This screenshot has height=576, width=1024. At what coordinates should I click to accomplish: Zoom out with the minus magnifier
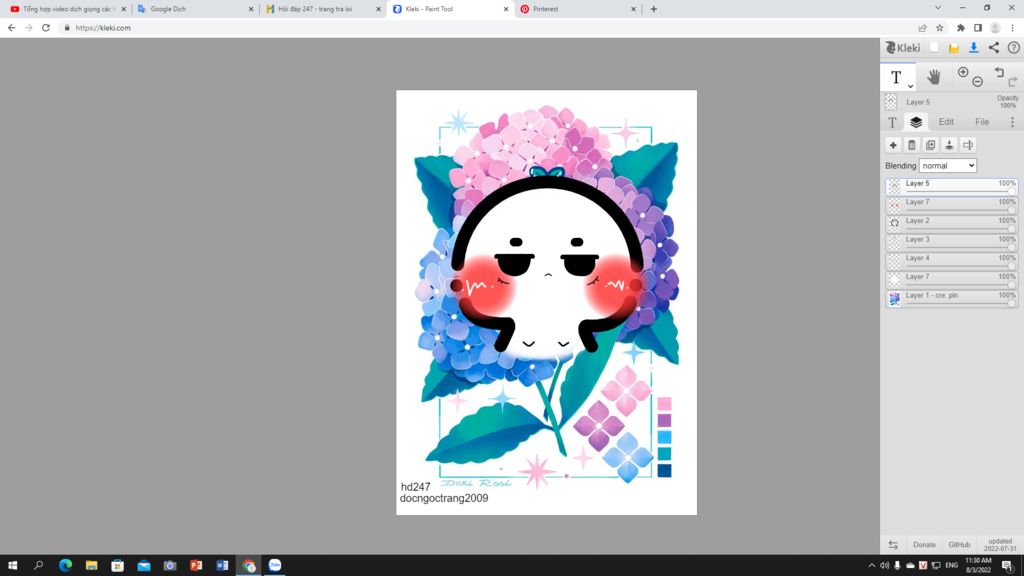point(978,82)
